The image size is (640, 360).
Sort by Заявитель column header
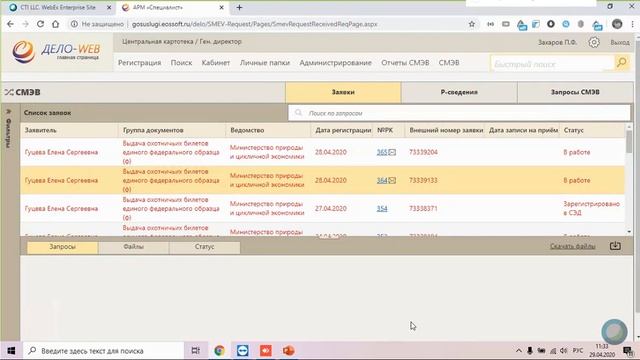(x=40, y=130)
